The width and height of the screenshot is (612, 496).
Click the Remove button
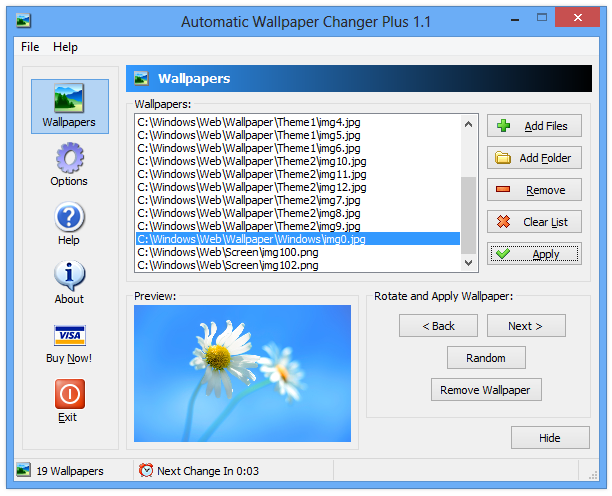pyautogui.click(x=534, y=190)
